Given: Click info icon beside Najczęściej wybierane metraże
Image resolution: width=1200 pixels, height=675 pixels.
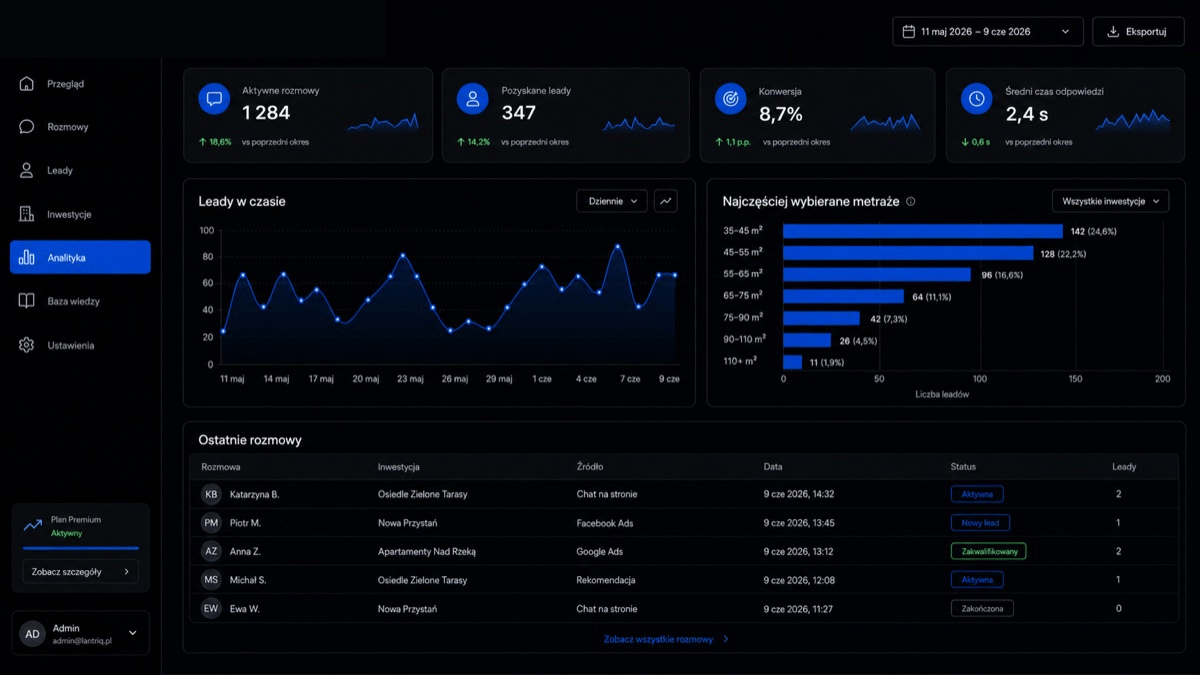Looking at the screenshot, I should pyautogui.click(x=910, y=201).
